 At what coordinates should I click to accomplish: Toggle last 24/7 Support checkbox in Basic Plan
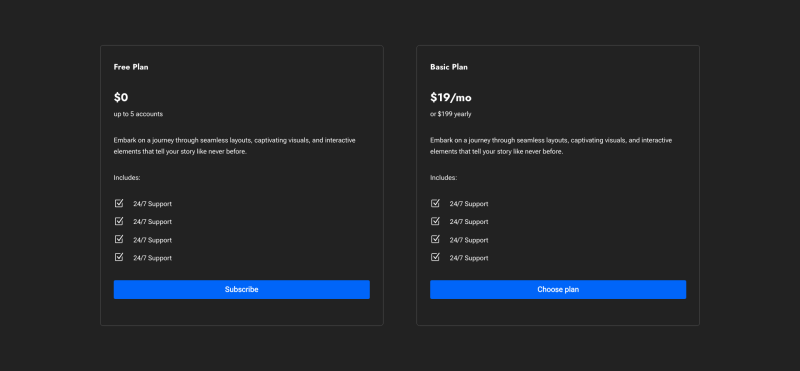(435, 257)
